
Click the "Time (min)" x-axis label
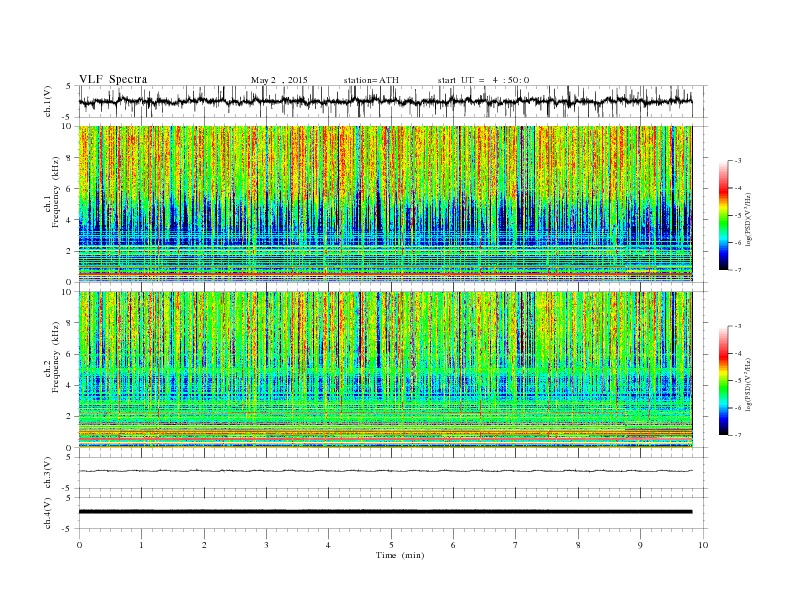point(400,555)
